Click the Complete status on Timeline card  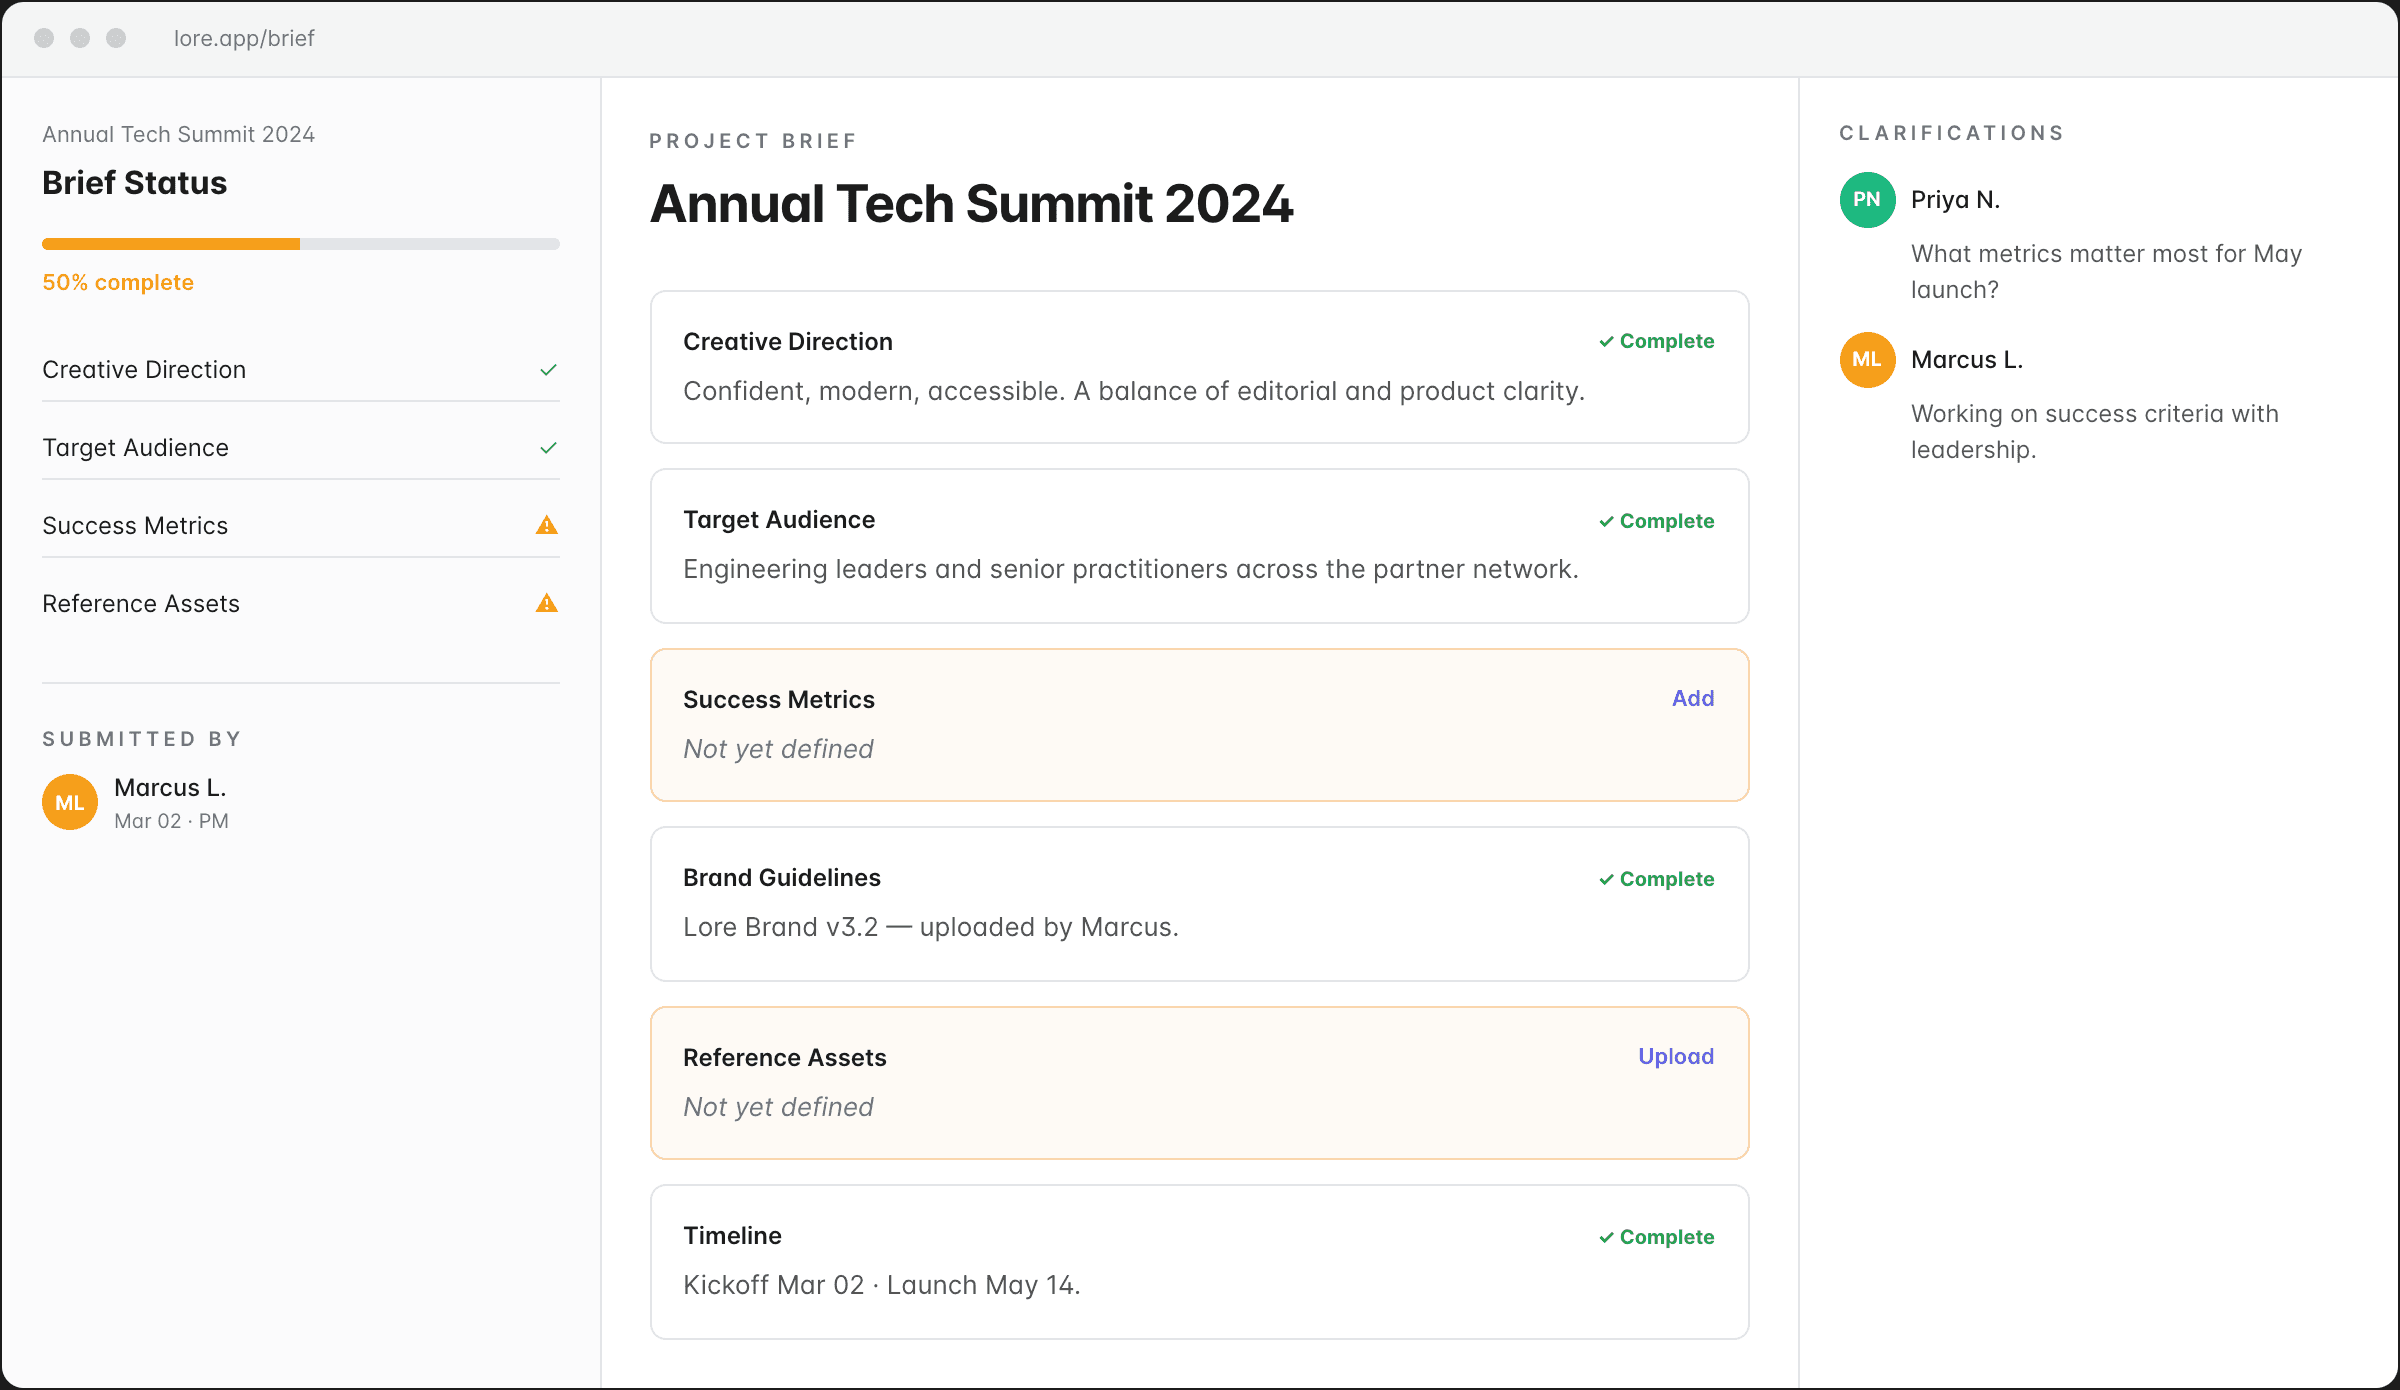pos(1656,1237)
